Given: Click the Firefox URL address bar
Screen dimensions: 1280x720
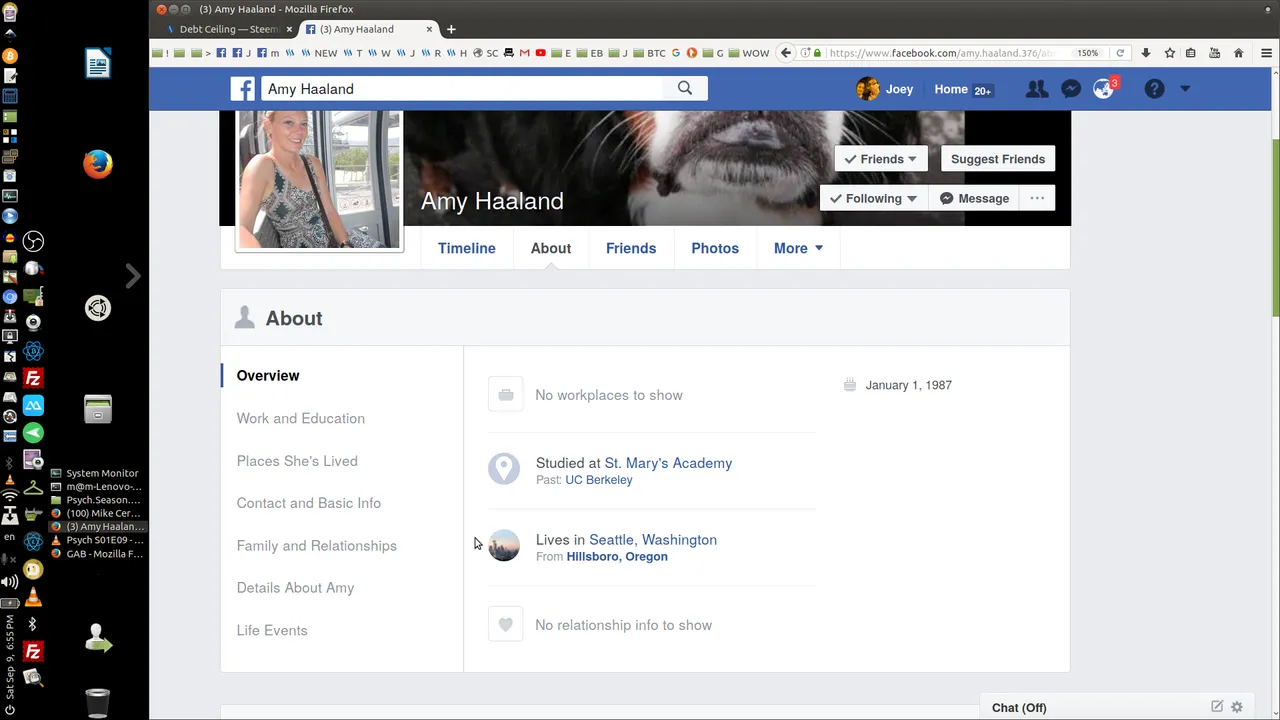Looking at the screenshot, I should click(940, 53).
